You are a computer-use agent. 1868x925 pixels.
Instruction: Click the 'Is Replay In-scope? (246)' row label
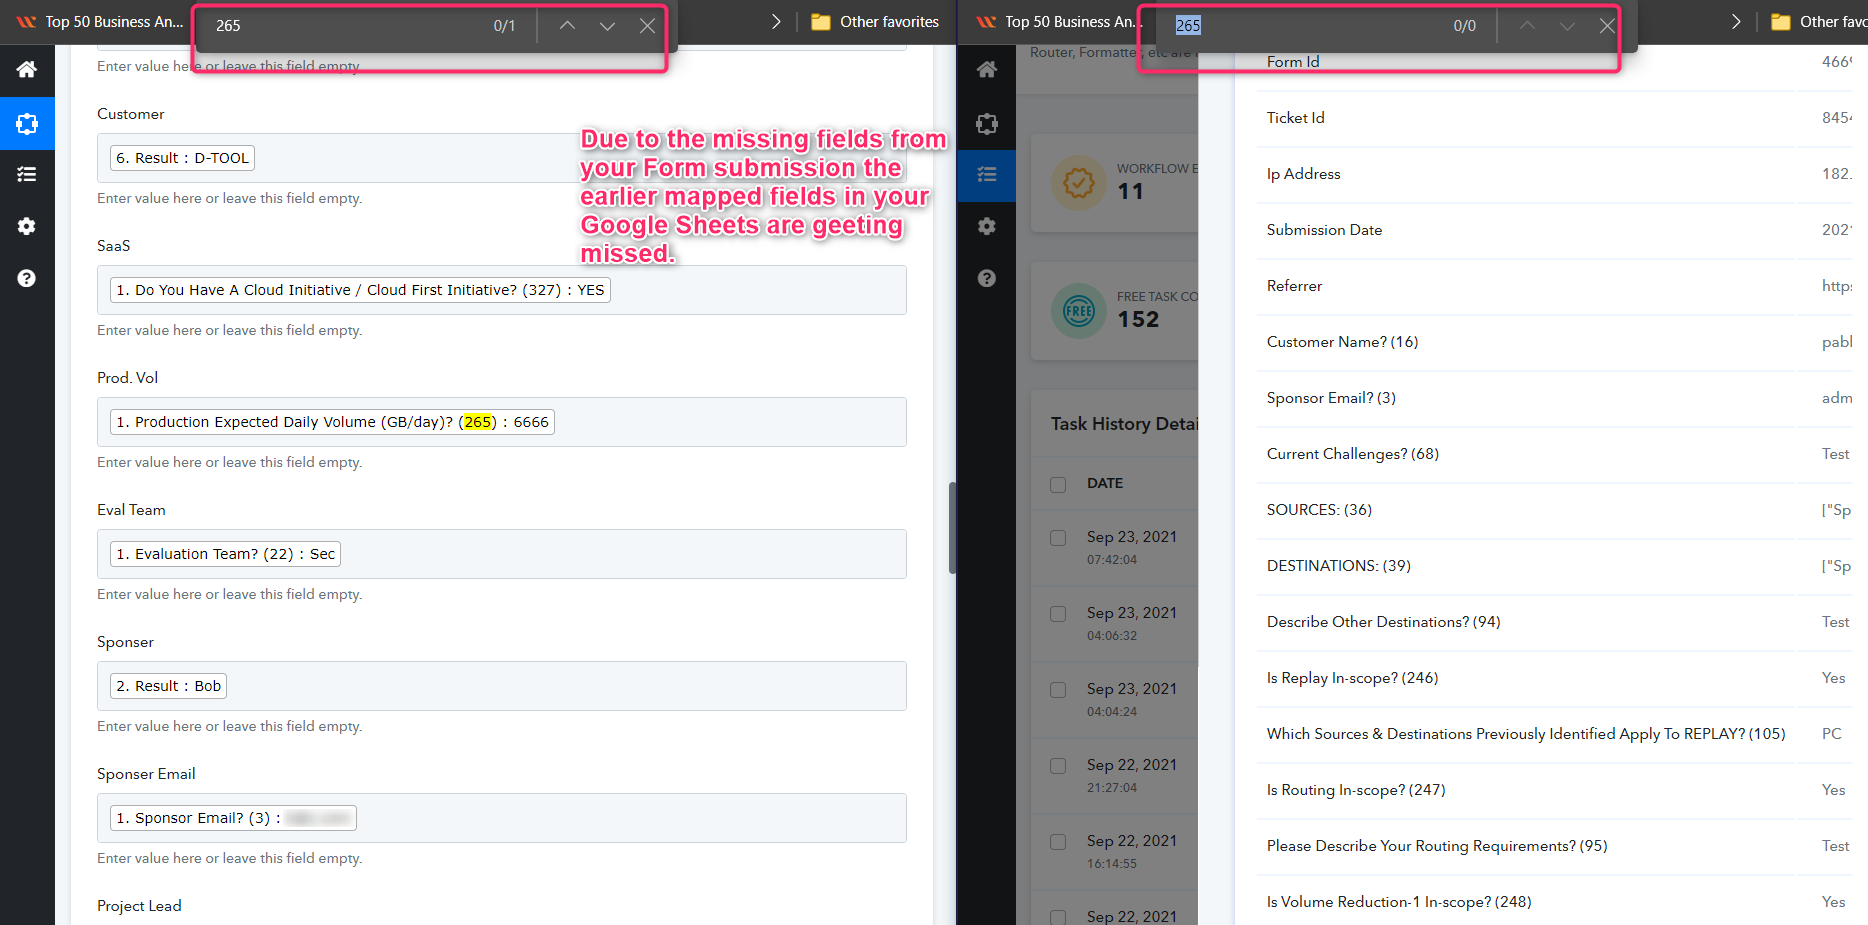click(x=1352, y=678)
